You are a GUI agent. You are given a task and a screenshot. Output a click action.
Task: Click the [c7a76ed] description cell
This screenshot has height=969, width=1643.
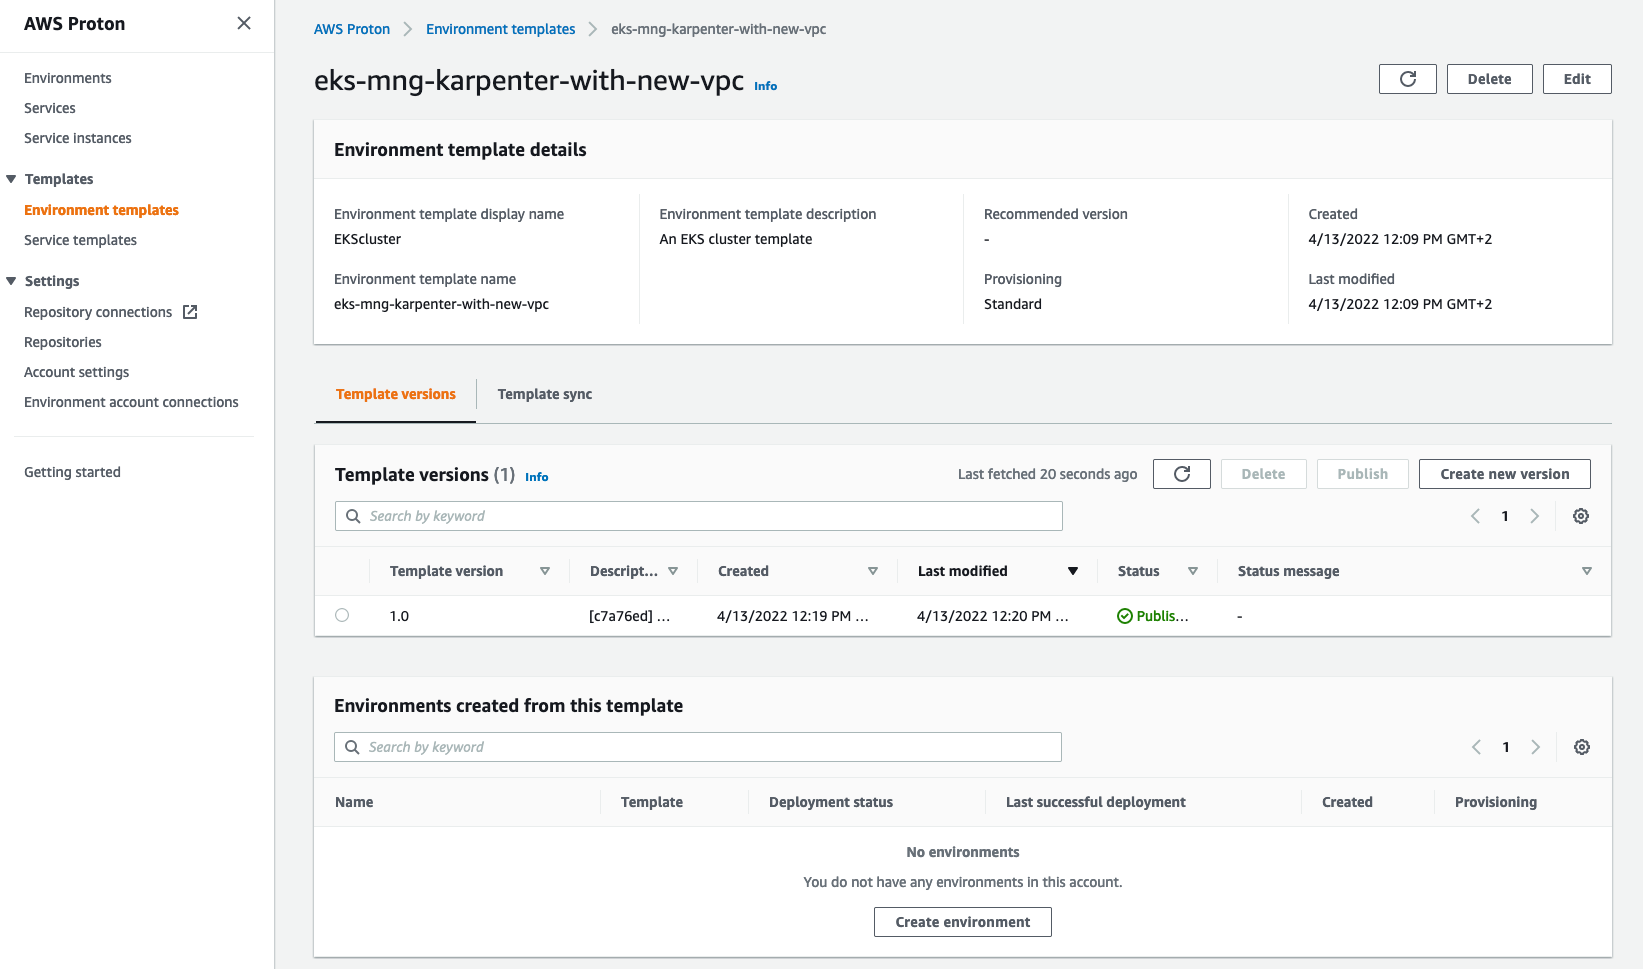coord(629,616)
